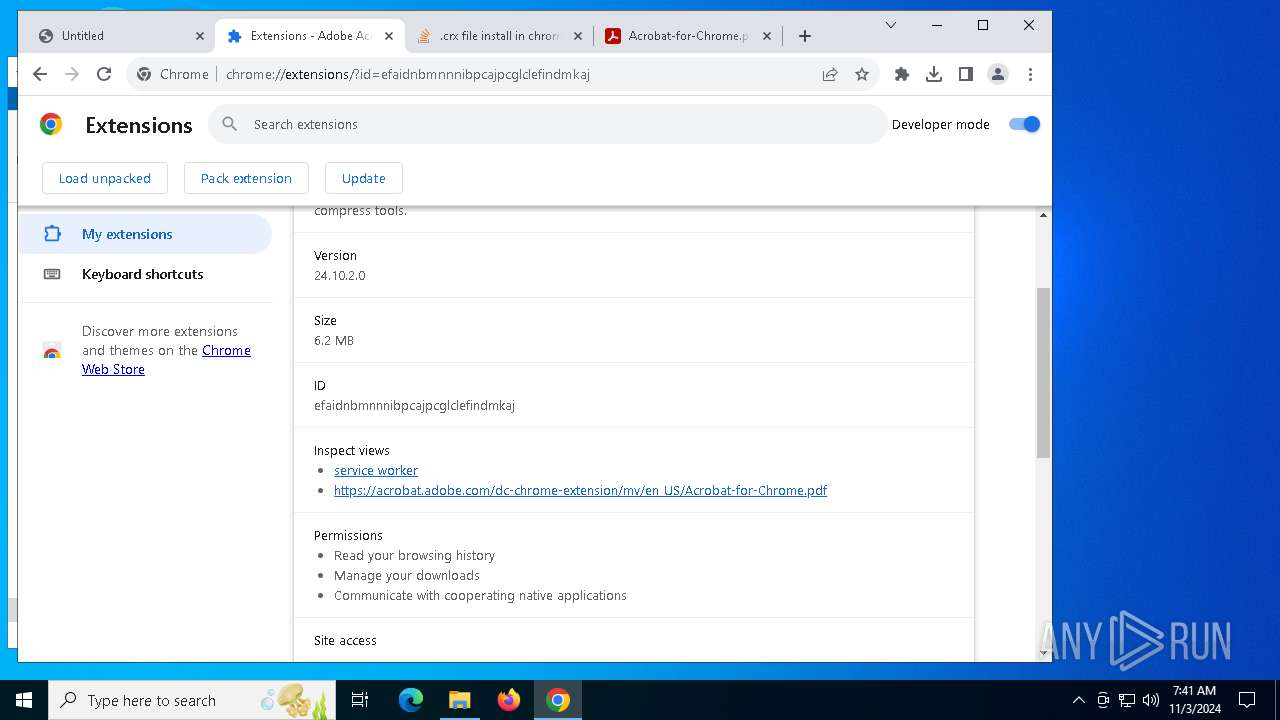This screenshot has height=720, width=1280.
Task: Click the version number 24.10.2.0
Action: click(340, 275)
